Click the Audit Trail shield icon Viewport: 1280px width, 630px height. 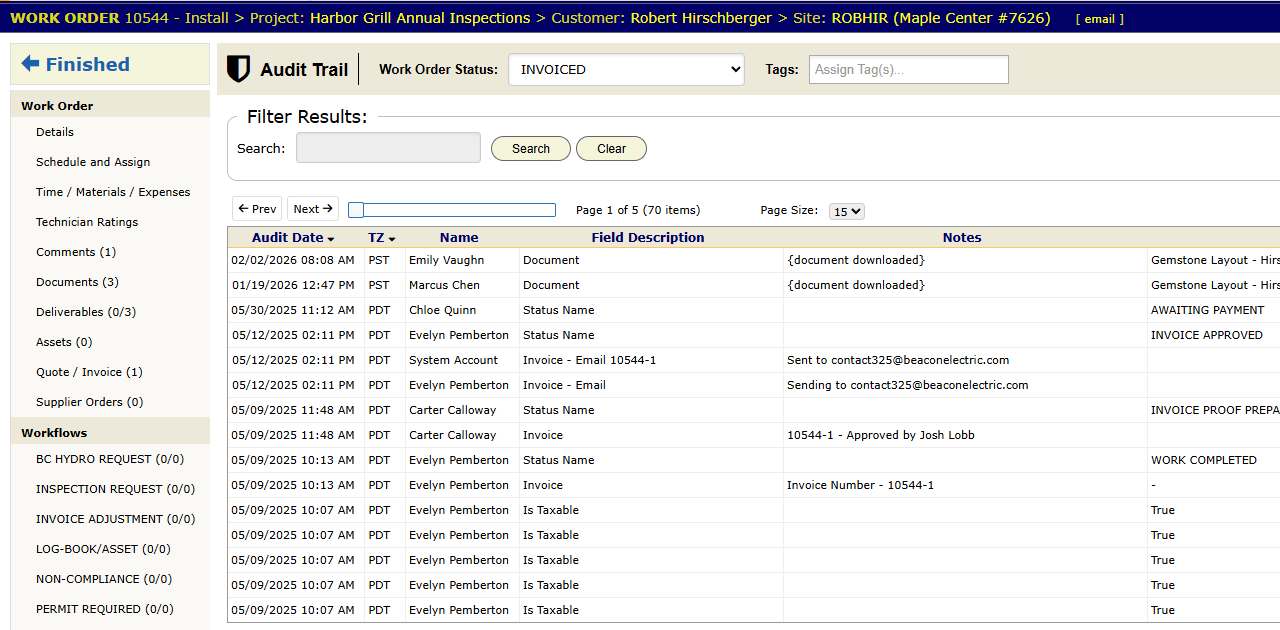(x=238, y=69)
